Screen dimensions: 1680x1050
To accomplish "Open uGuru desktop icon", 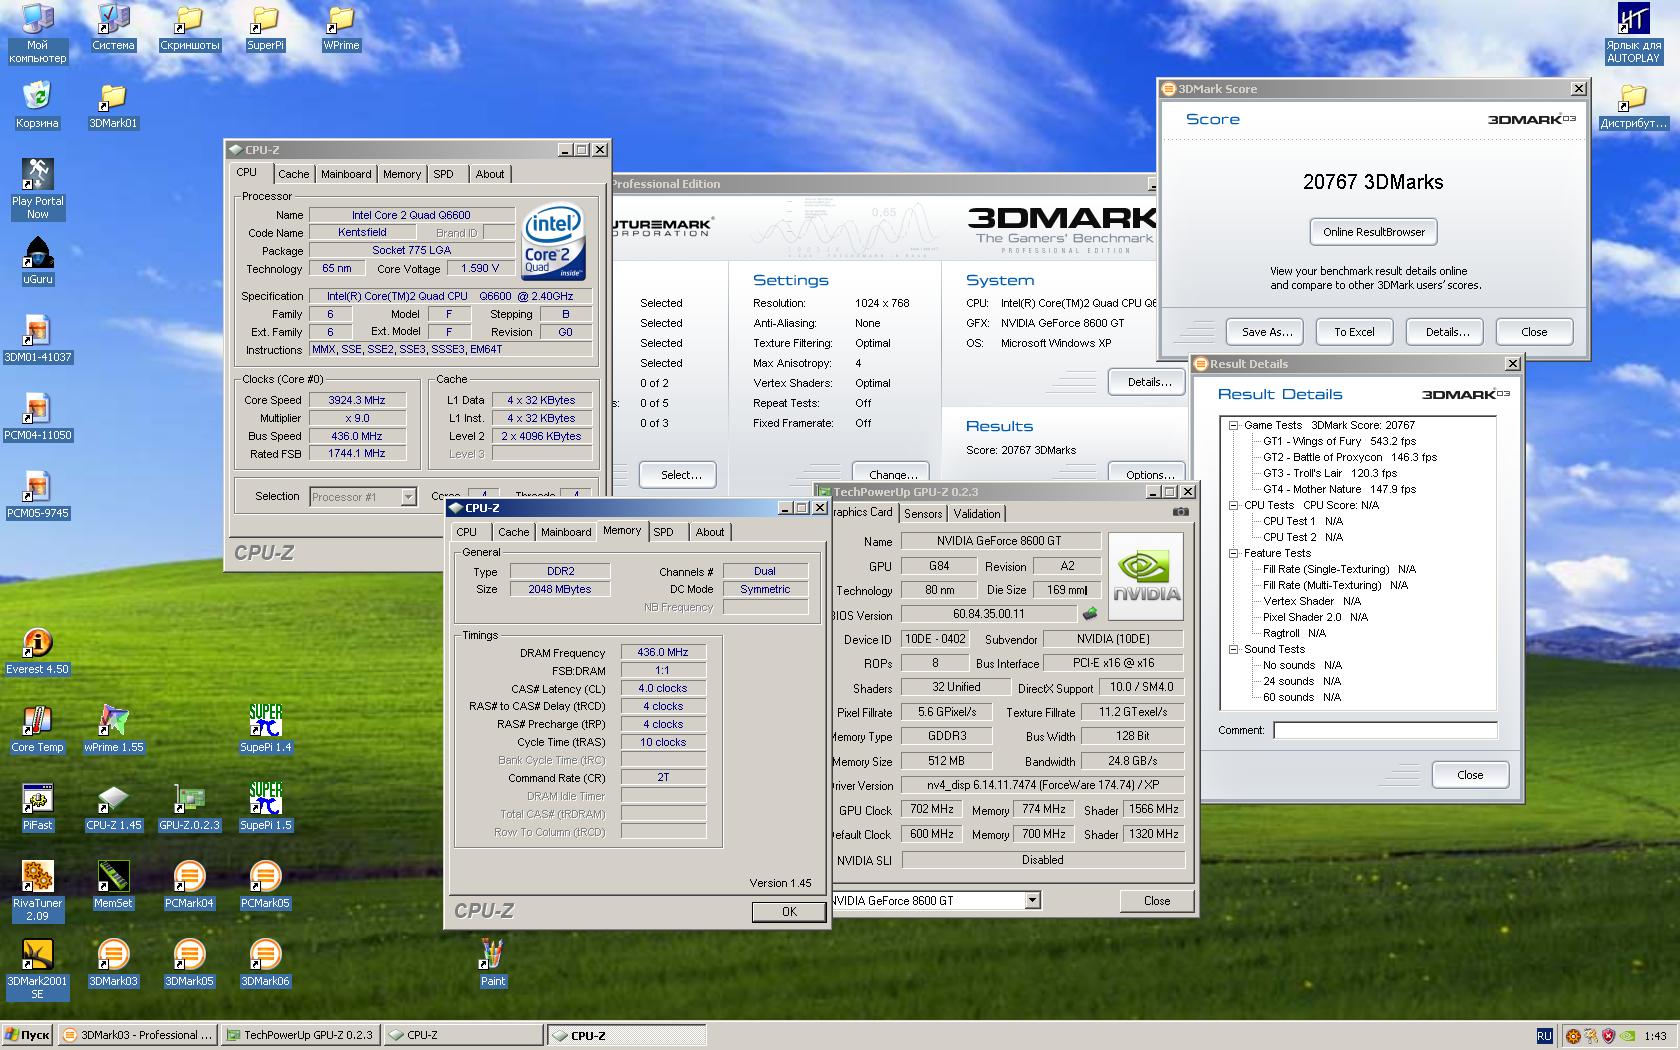I will click(x=37, y=261).
